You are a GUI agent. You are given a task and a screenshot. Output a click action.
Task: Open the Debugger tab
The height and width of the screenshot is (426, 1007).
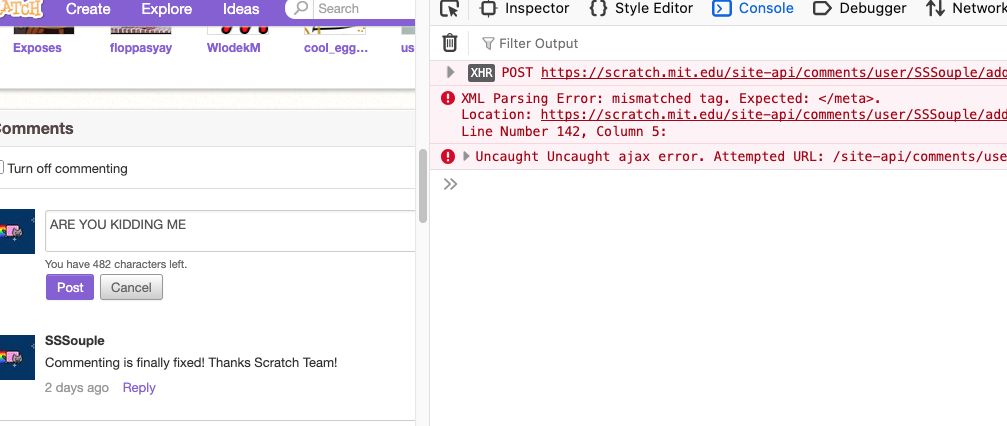[859, 8]
